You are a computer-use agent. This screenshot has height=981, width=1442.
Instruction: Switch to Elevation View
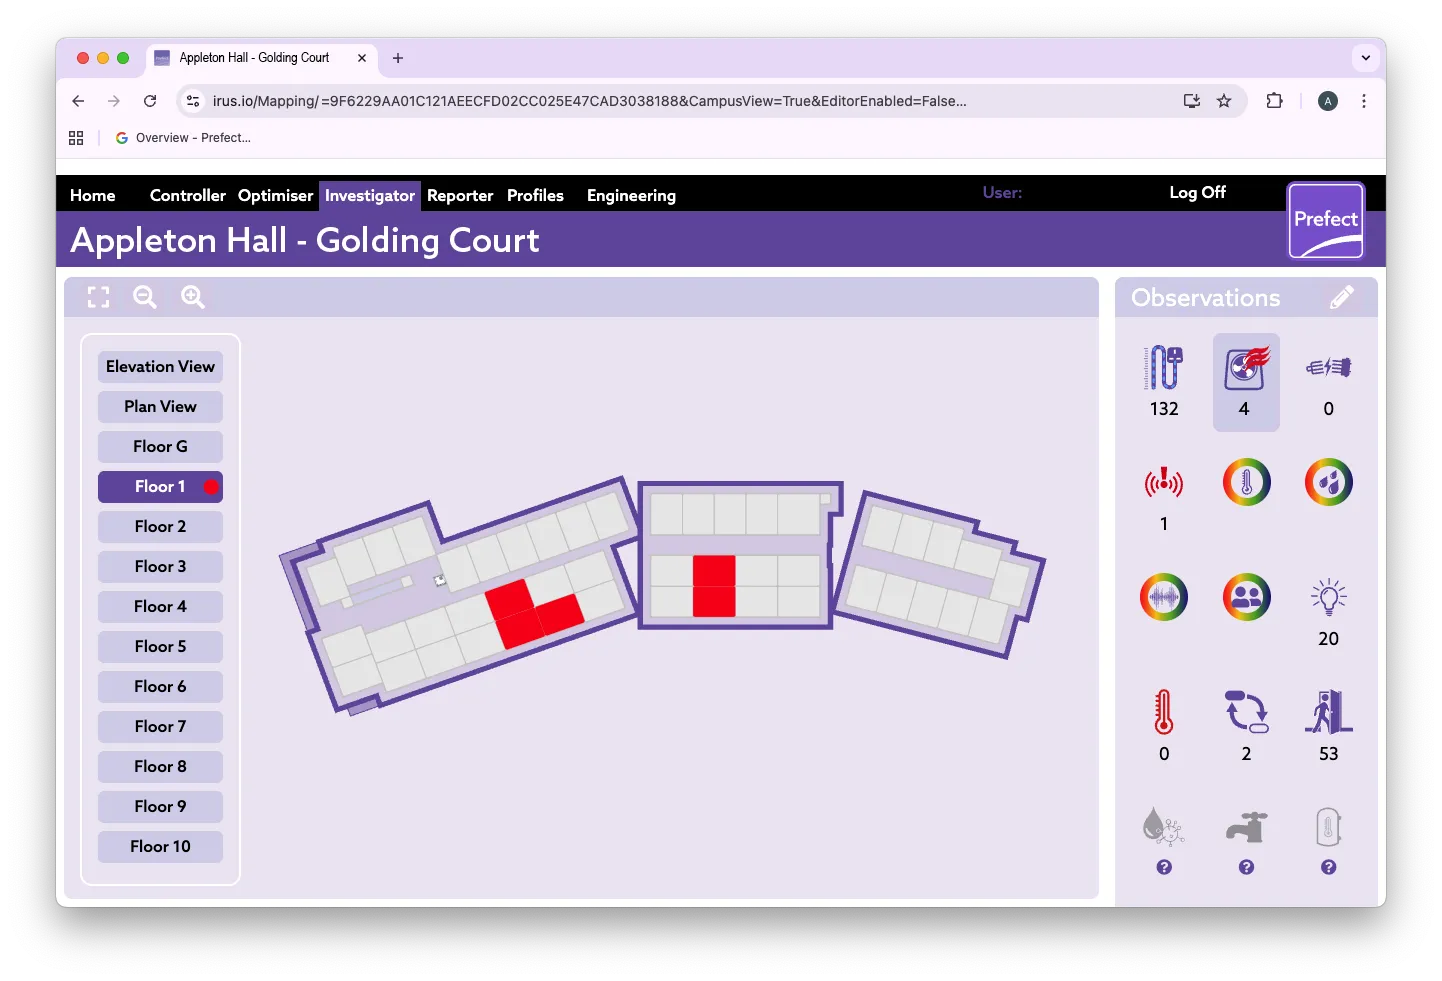click(160, 367)
